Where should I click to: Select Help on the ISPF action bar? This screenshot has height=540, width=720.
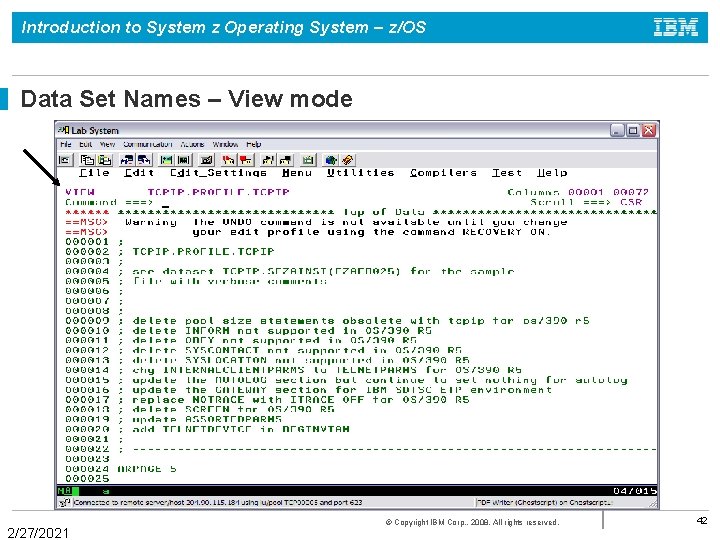[551, 173]
